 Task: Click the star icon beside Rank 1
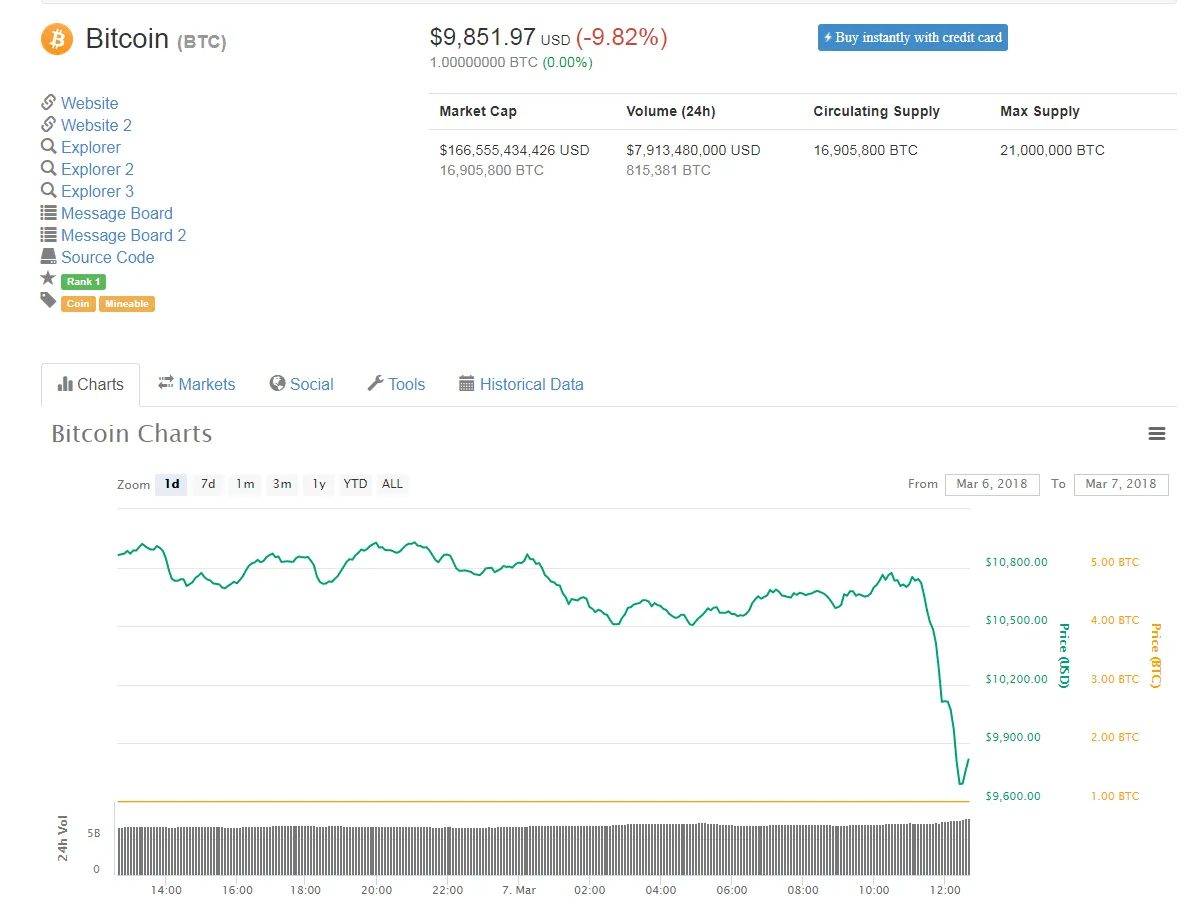pos(48,278)
